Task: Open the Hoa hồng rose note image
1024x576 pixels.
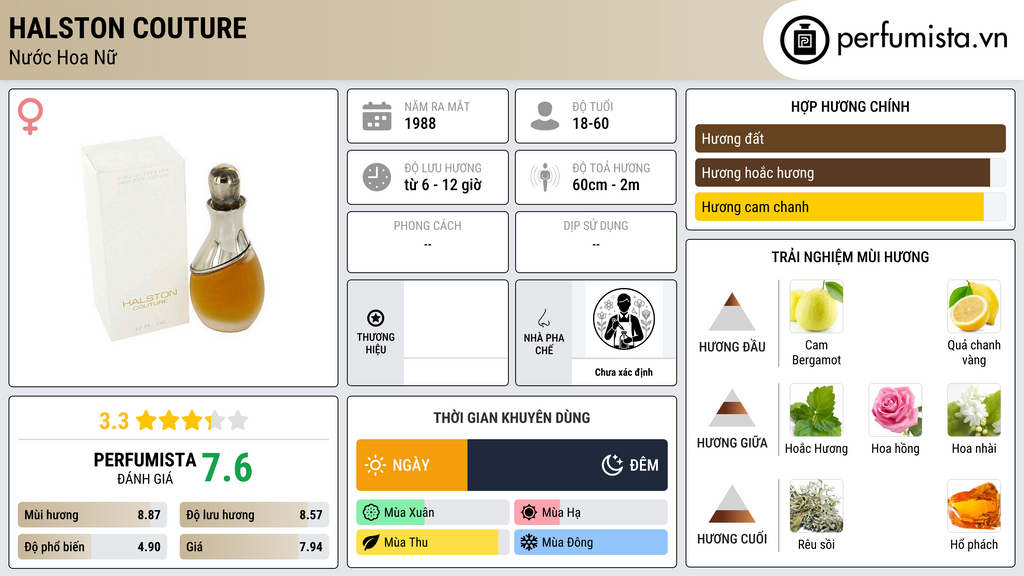Action: 895,410
